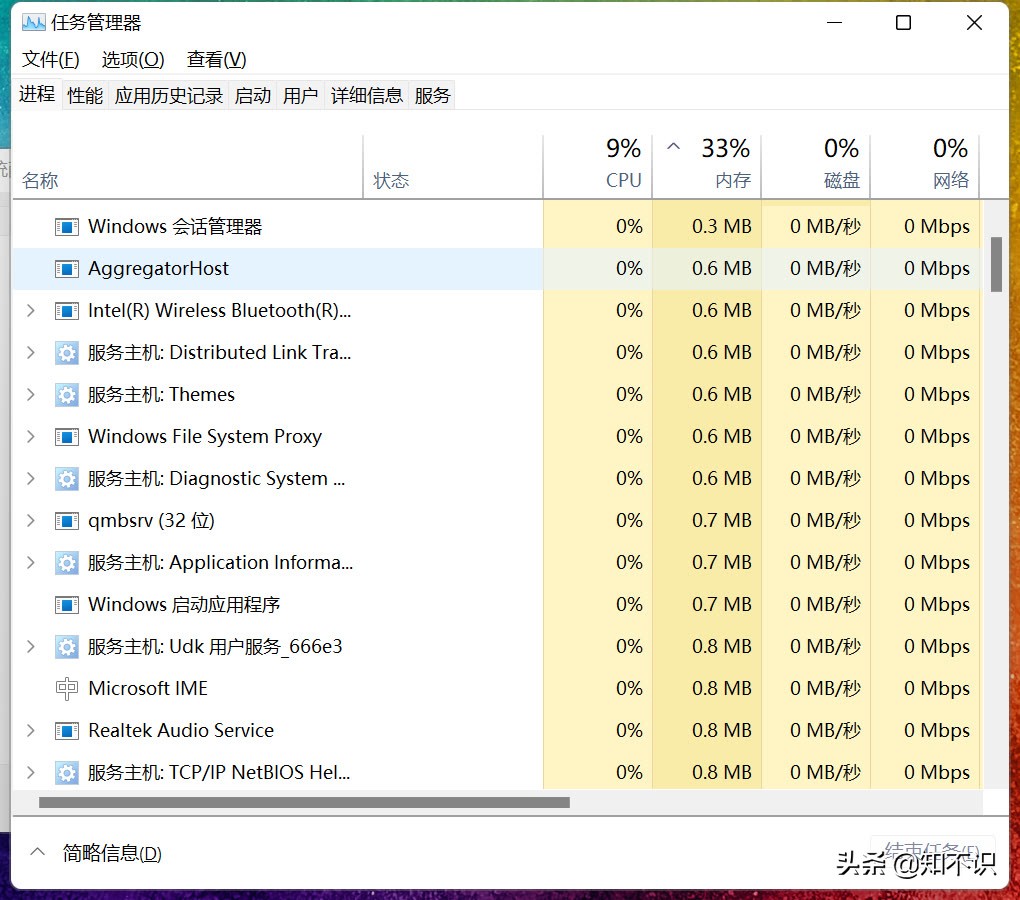Click the Realtek Audio Service icon
This screenshot has width=1020, height=900.
67,730
